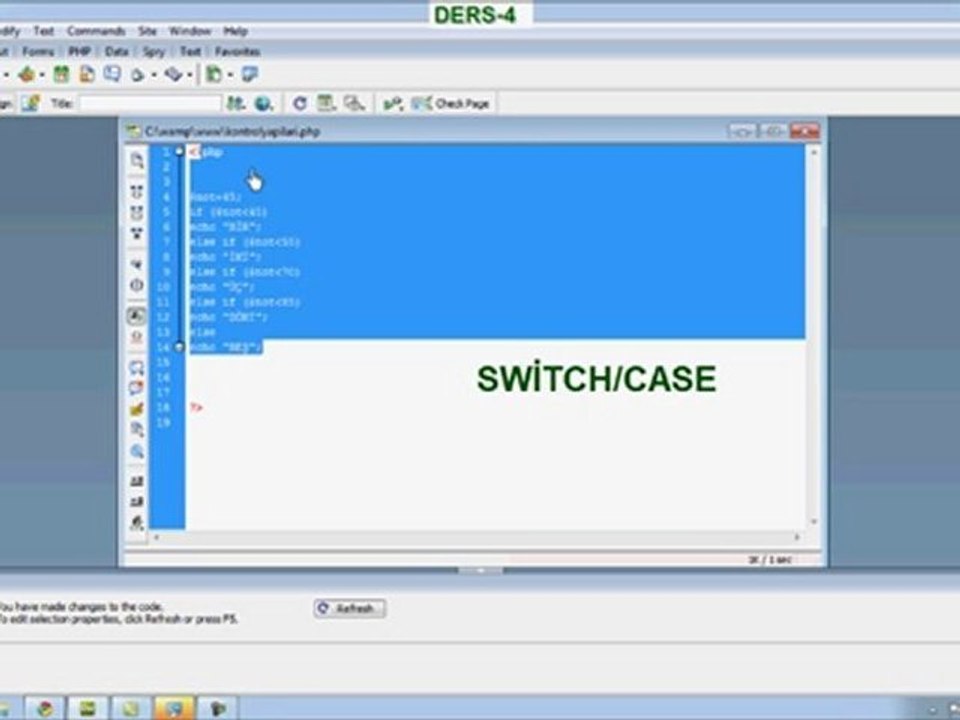960x720 pixels.
Task: Click the Design view icon beside Title
Action: tap(31, 103)
